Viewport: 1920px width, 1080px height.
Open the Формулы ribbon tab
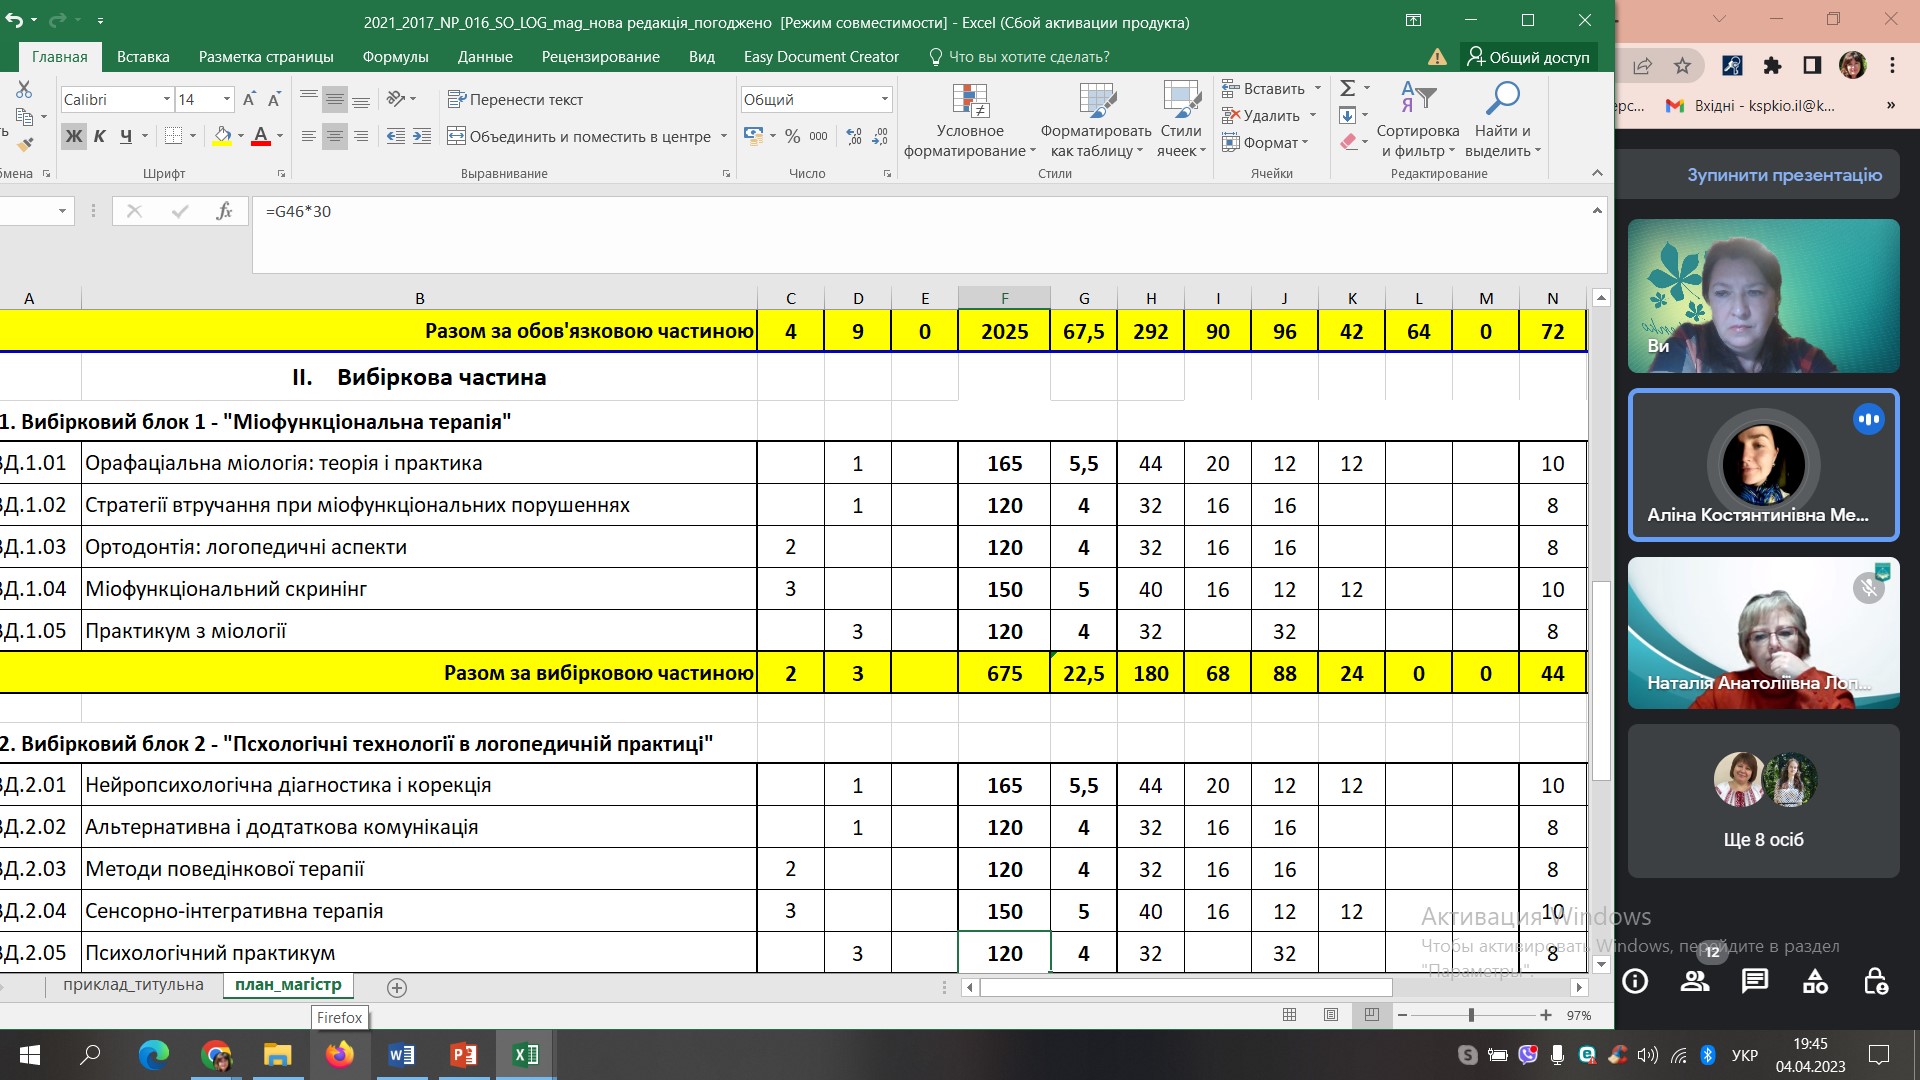pos(395,57)
